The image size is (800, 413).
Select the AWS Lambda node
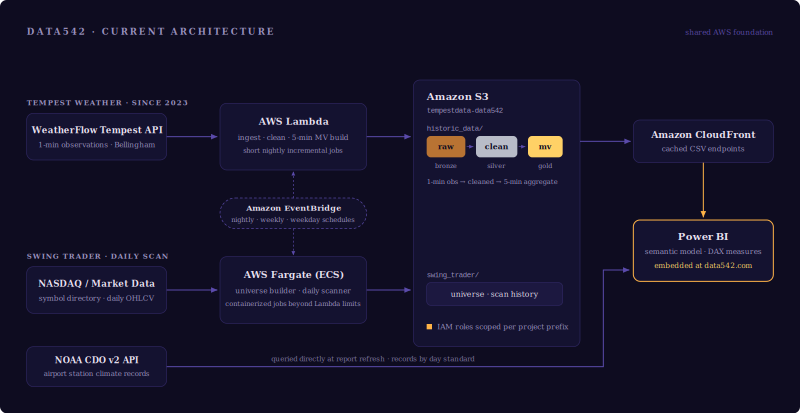coord(293,137)
